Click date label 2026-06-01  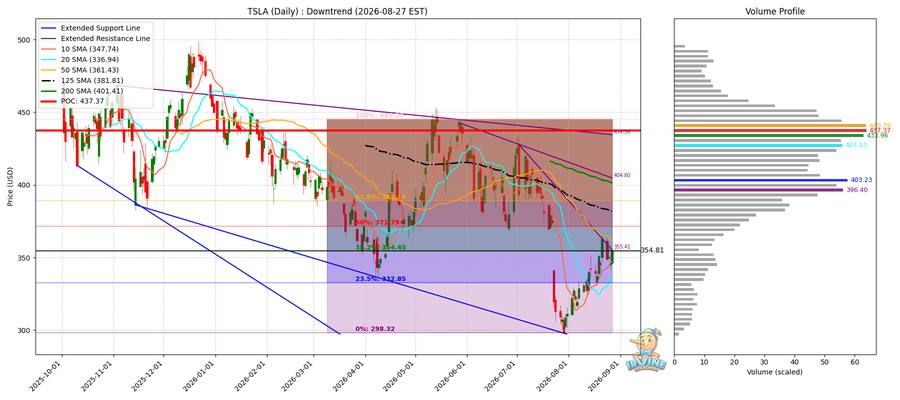tap(453, 375)
